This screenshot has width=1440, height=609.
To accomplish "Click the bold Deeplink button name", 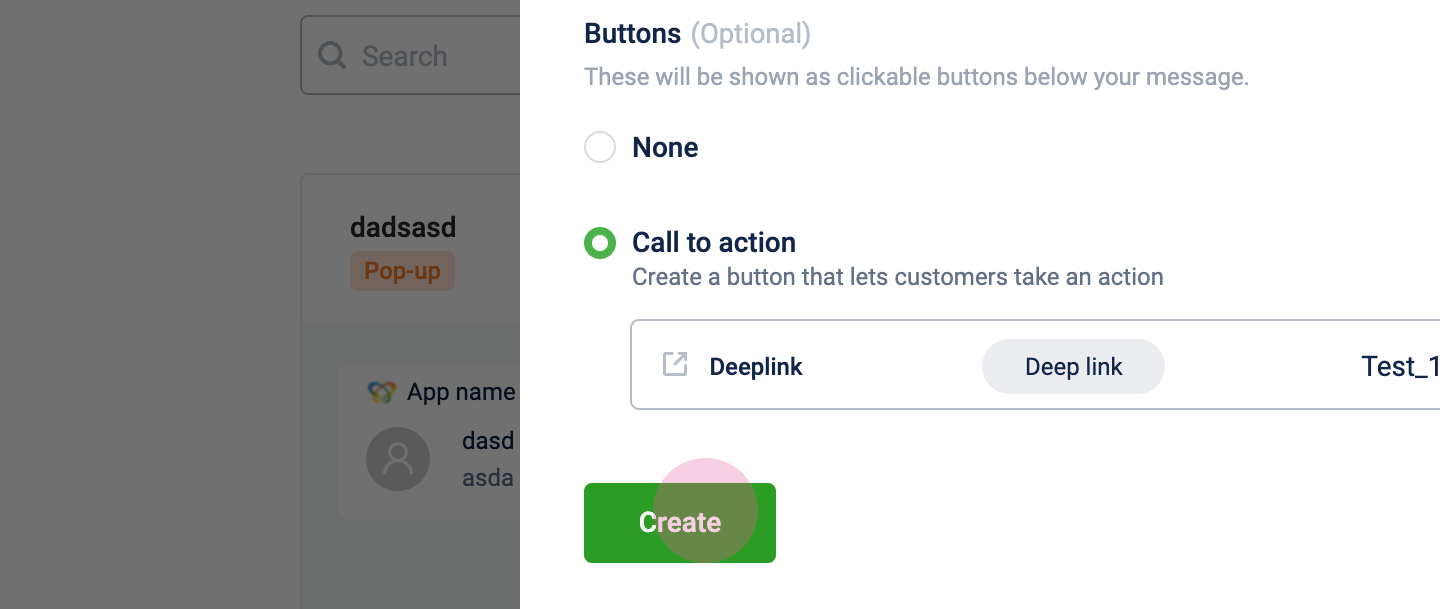I will pos(756,367).
